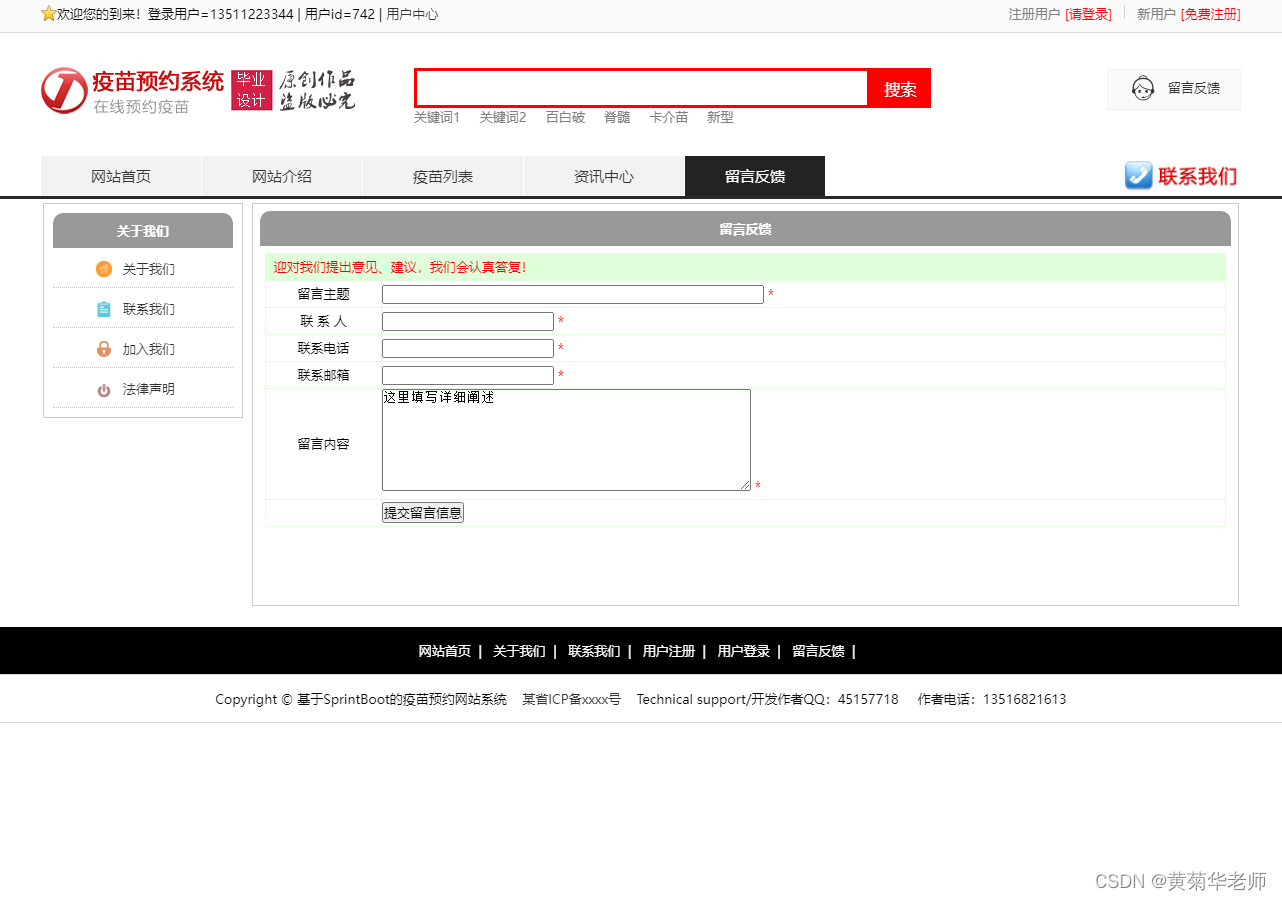Image resolution: width=1282 pixels, height=901 pixels.
Task: Focus the main search input box
Action: pyautogui.click(x=642, y=88)
